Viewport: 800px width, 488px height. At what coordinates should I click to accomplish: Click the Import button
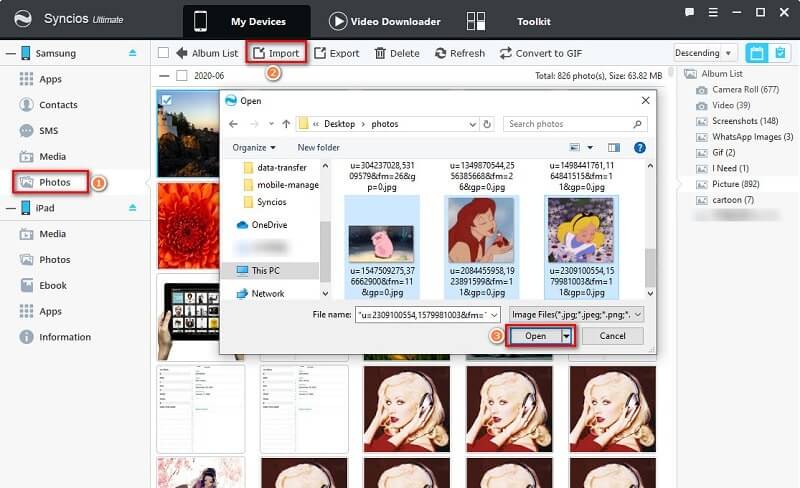click(x=276, y=53)
